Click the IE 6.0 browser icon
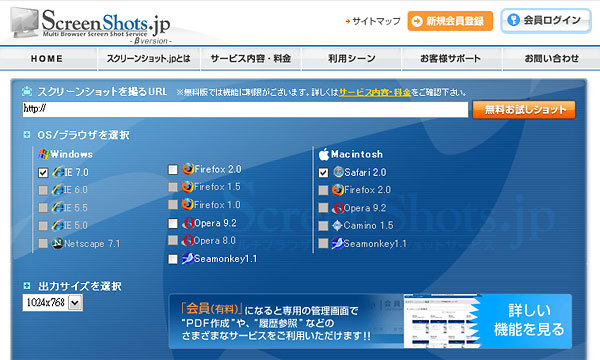The width and height of the screenshot is (600, 360). 58,190
